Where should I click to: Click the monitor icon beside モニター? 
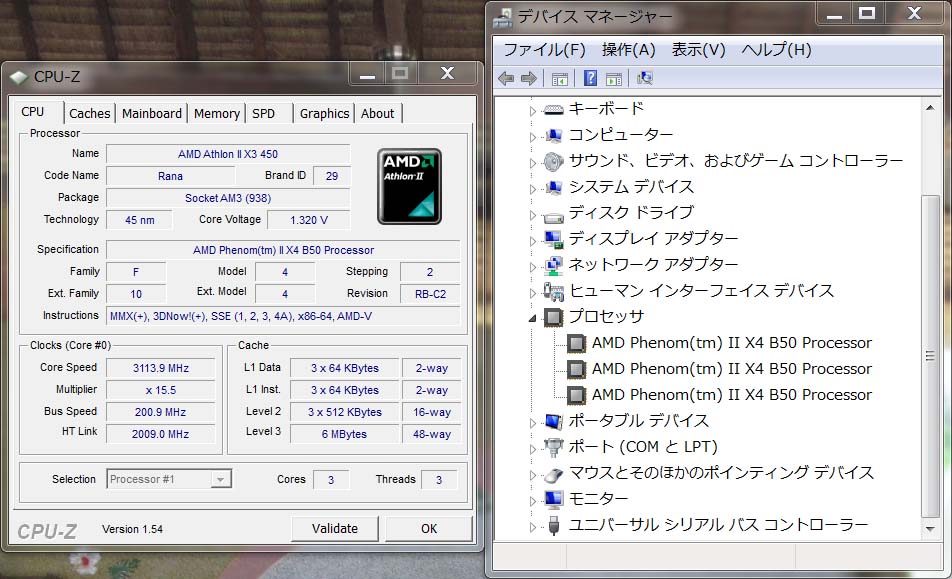[x=554, y=499]
